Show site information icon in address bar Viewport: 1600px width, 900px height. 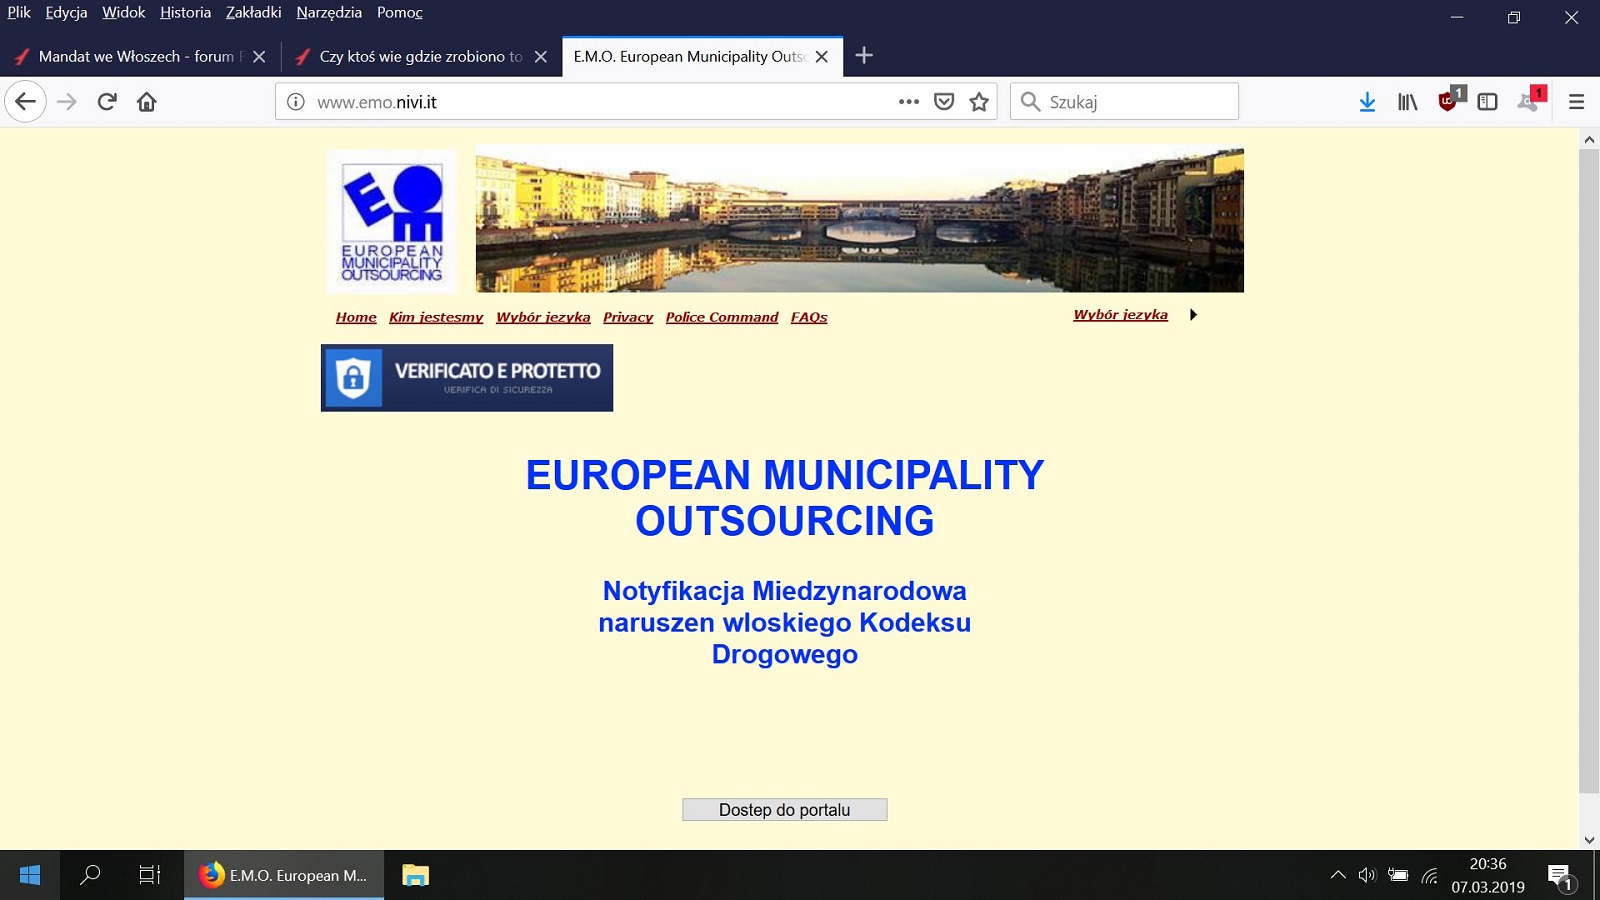[296, 102]
